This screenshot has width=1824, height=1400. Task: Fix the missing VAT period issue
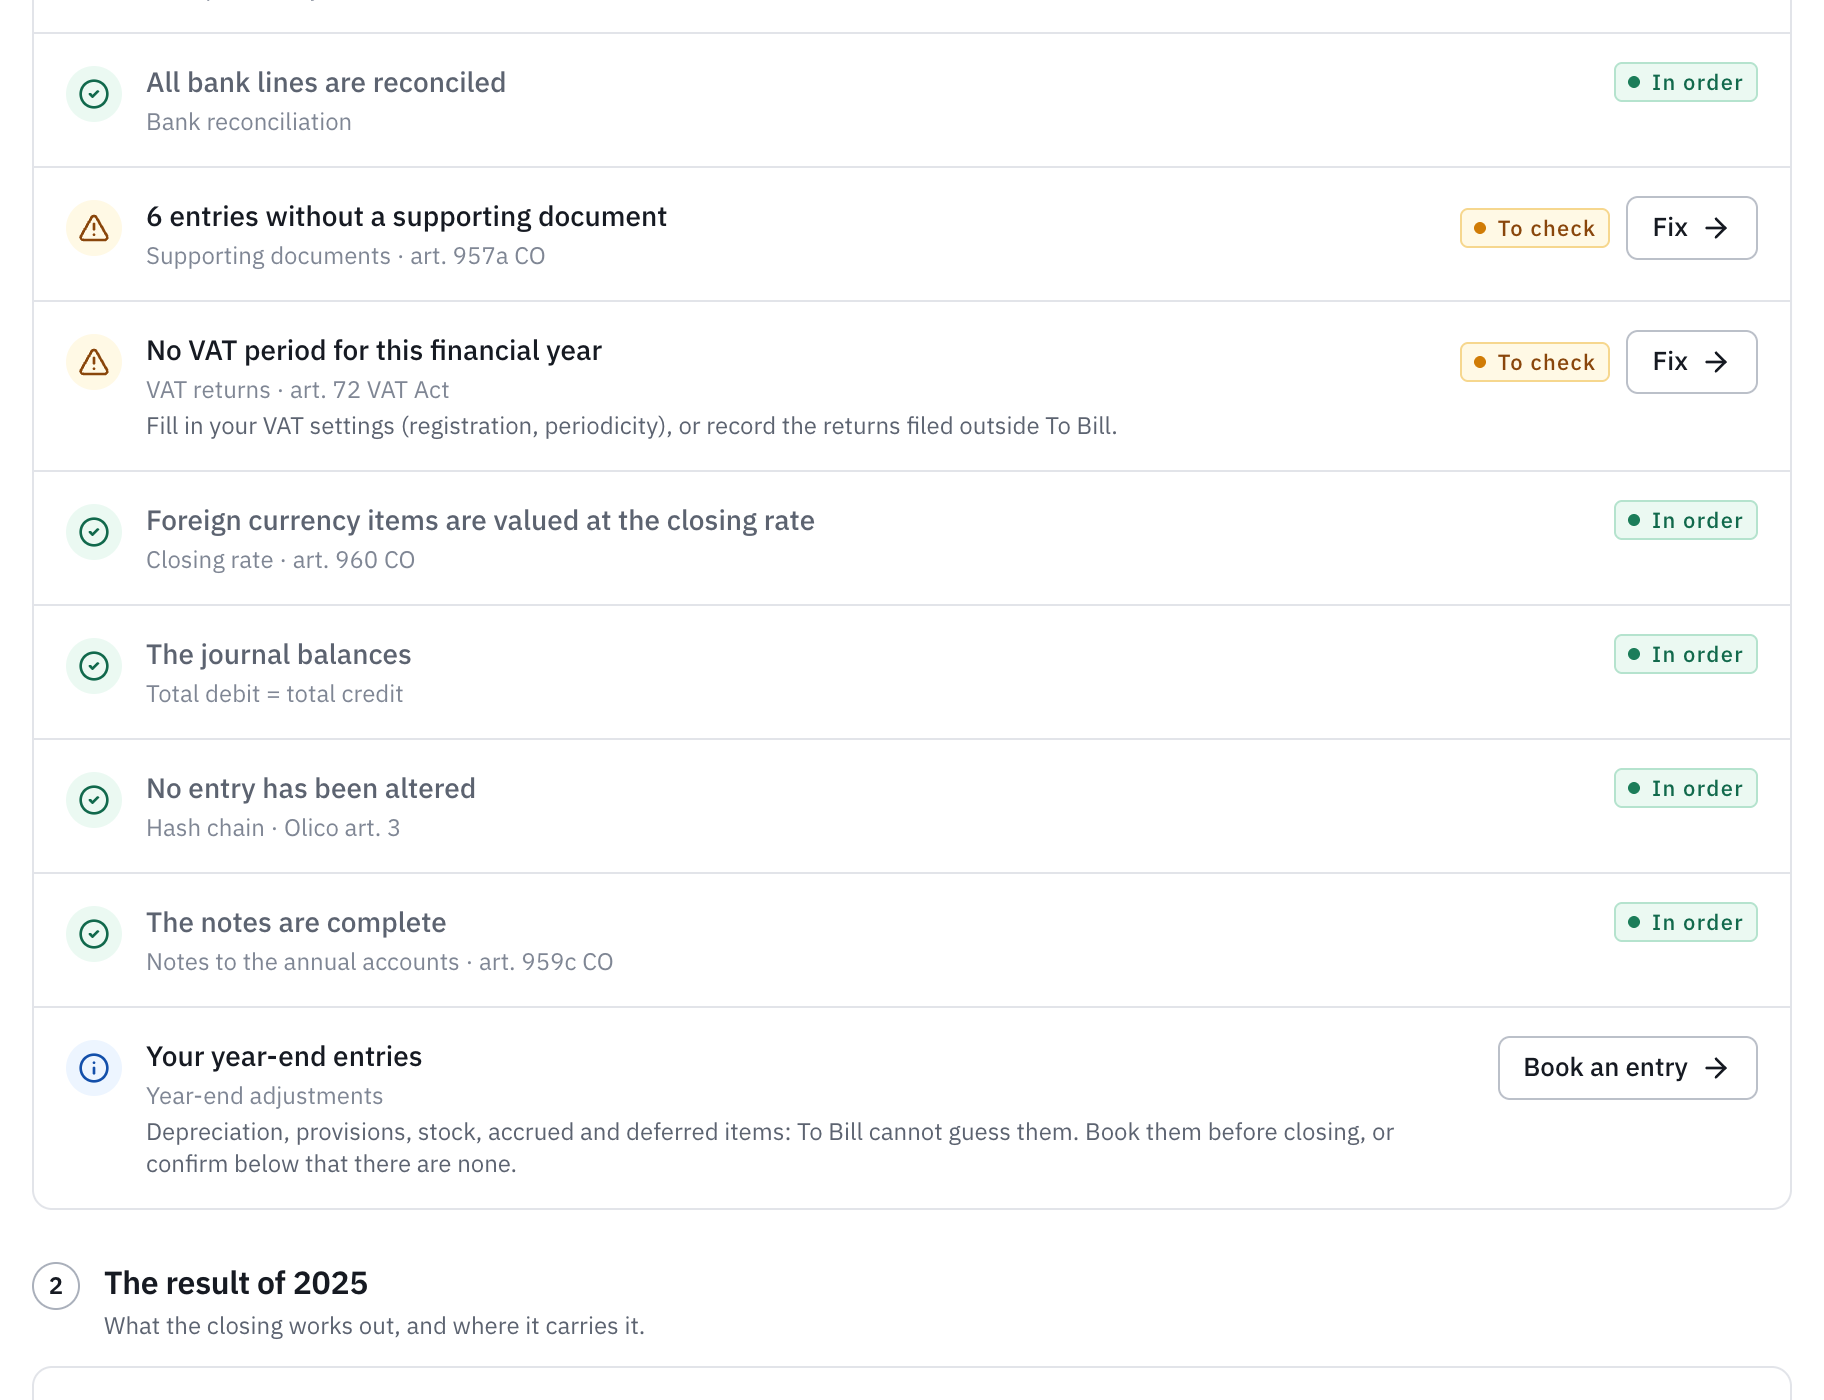tap(1691, 362)
